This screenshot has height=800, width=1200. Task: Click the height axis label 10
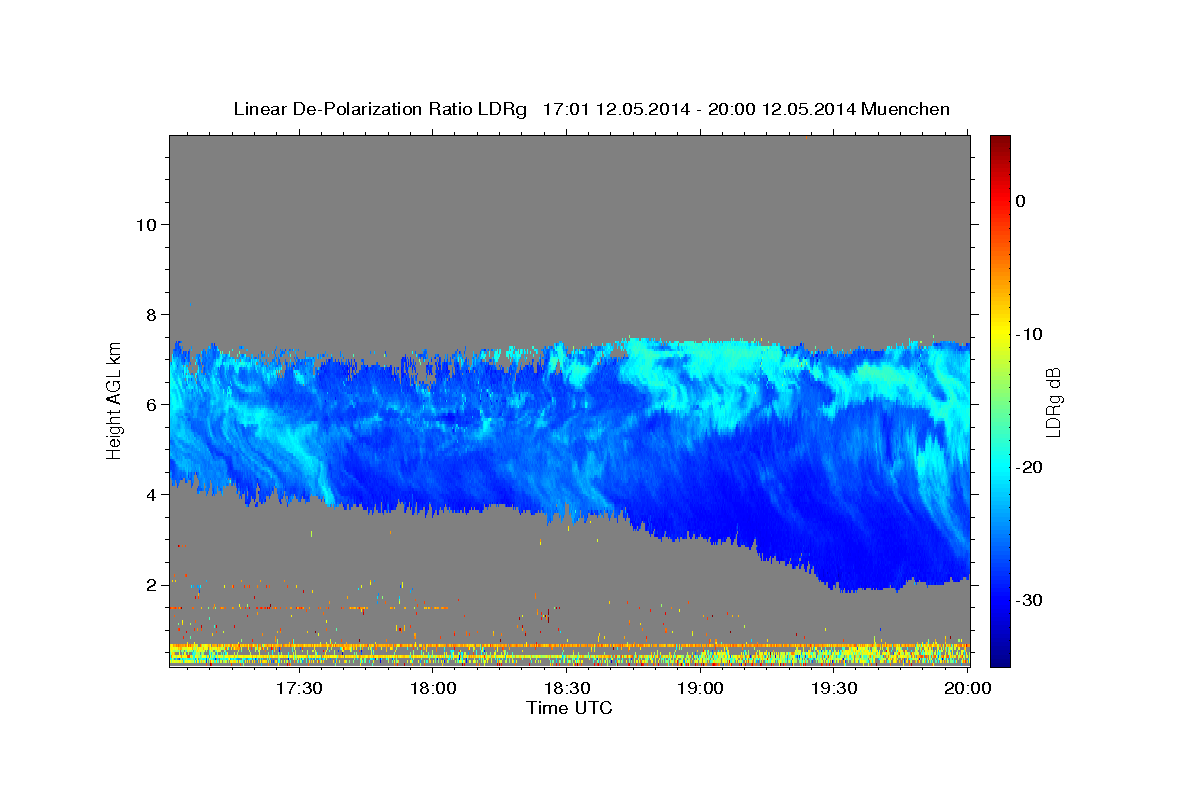(146, 225)
